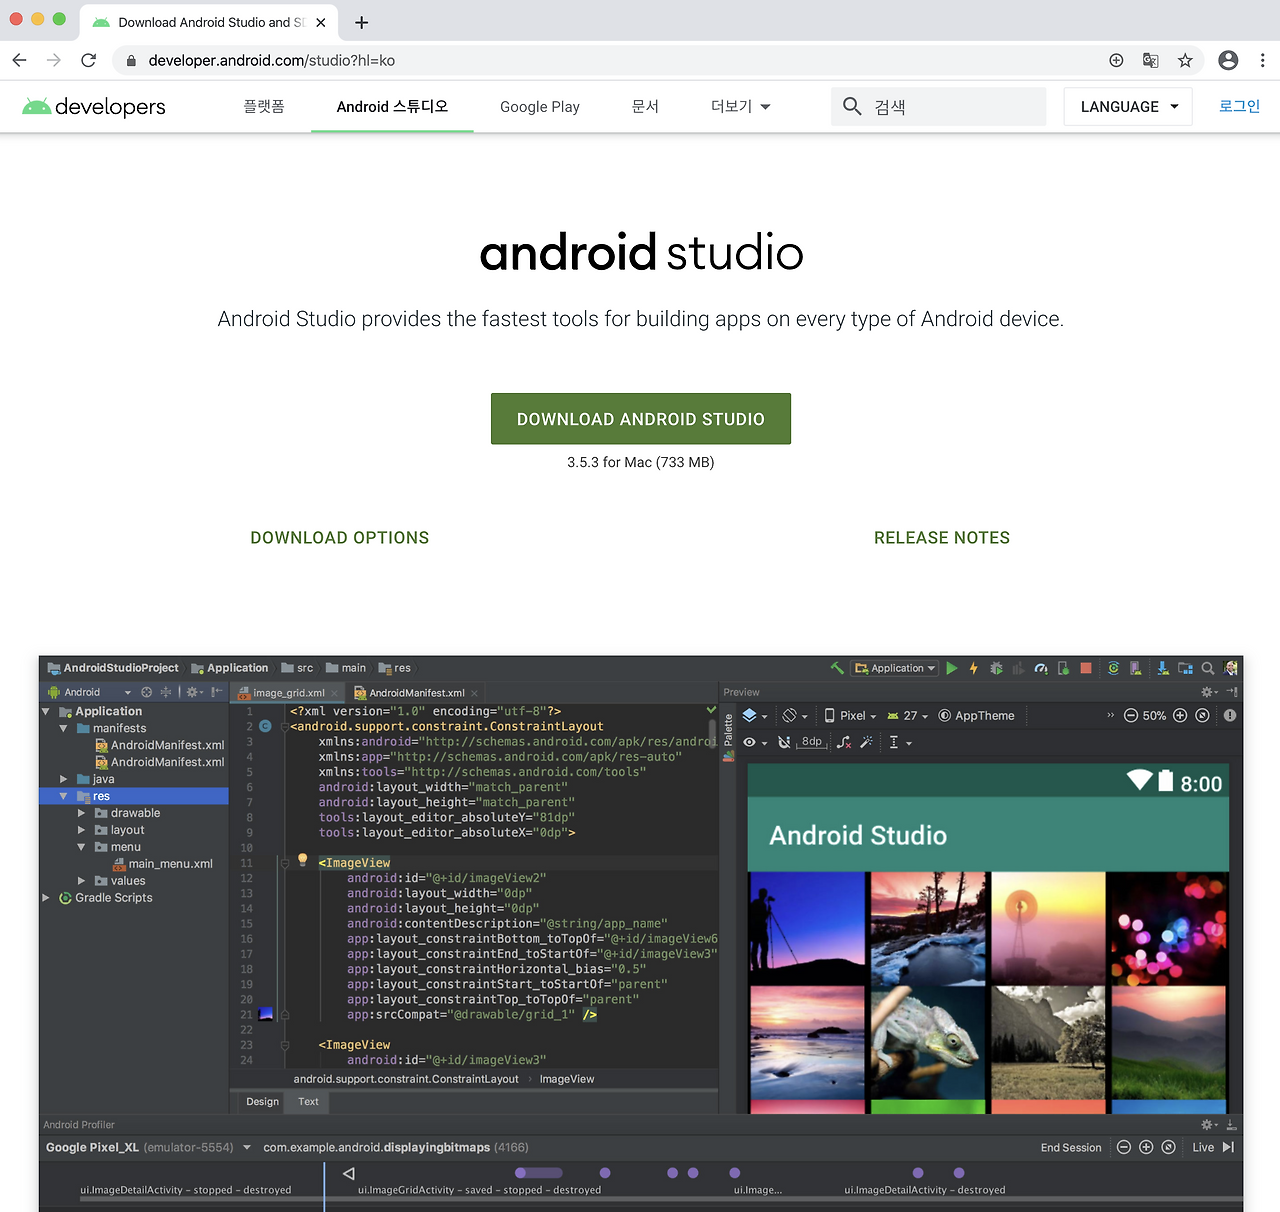Click zoom in plus next to 50%

click(1180, 715)
